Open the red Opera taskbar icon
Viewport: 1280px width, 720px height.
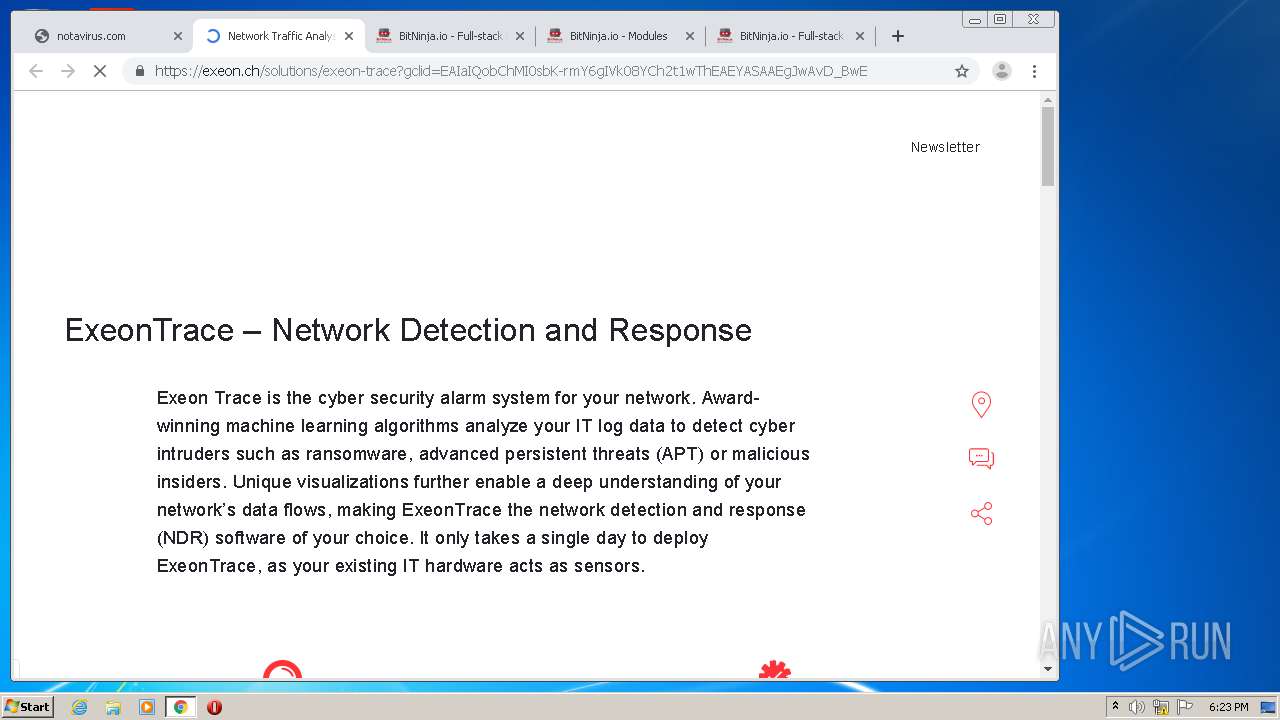coord(214,707)
